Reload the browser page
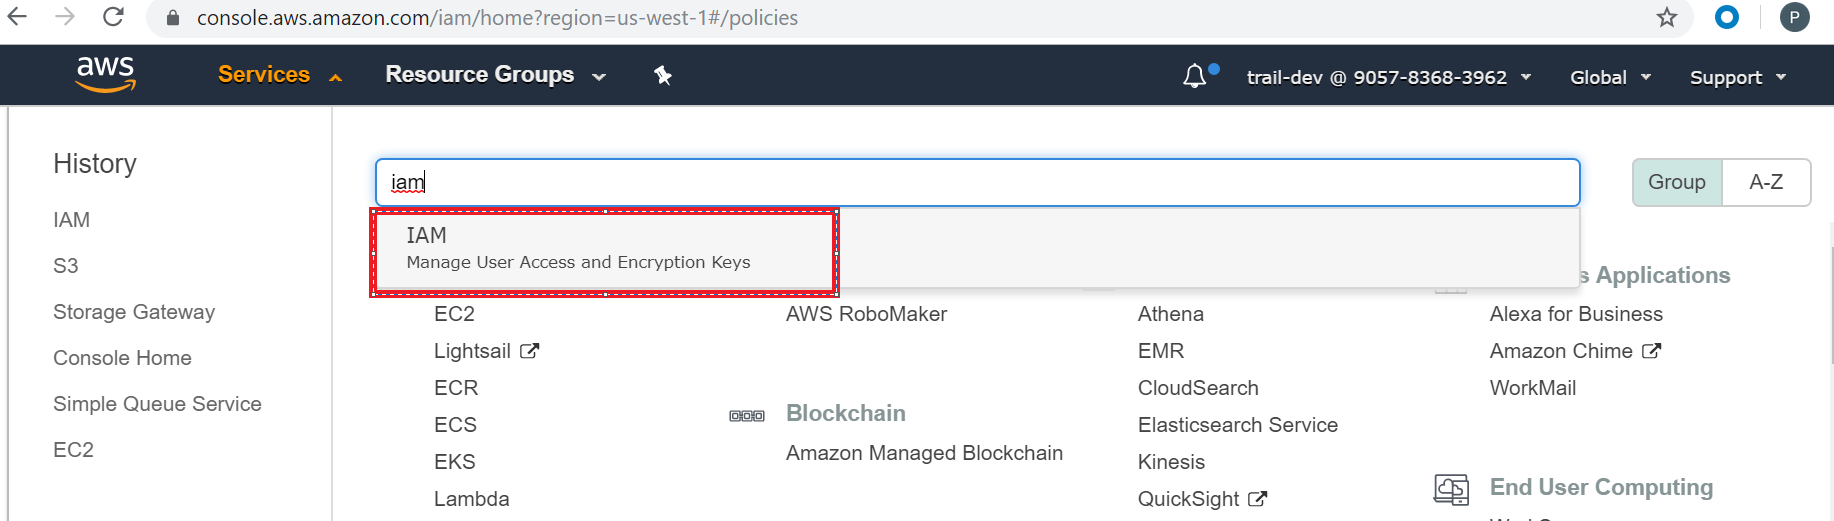The height and width of the screenshot is (521, 1834). click(x=113, y=17)
